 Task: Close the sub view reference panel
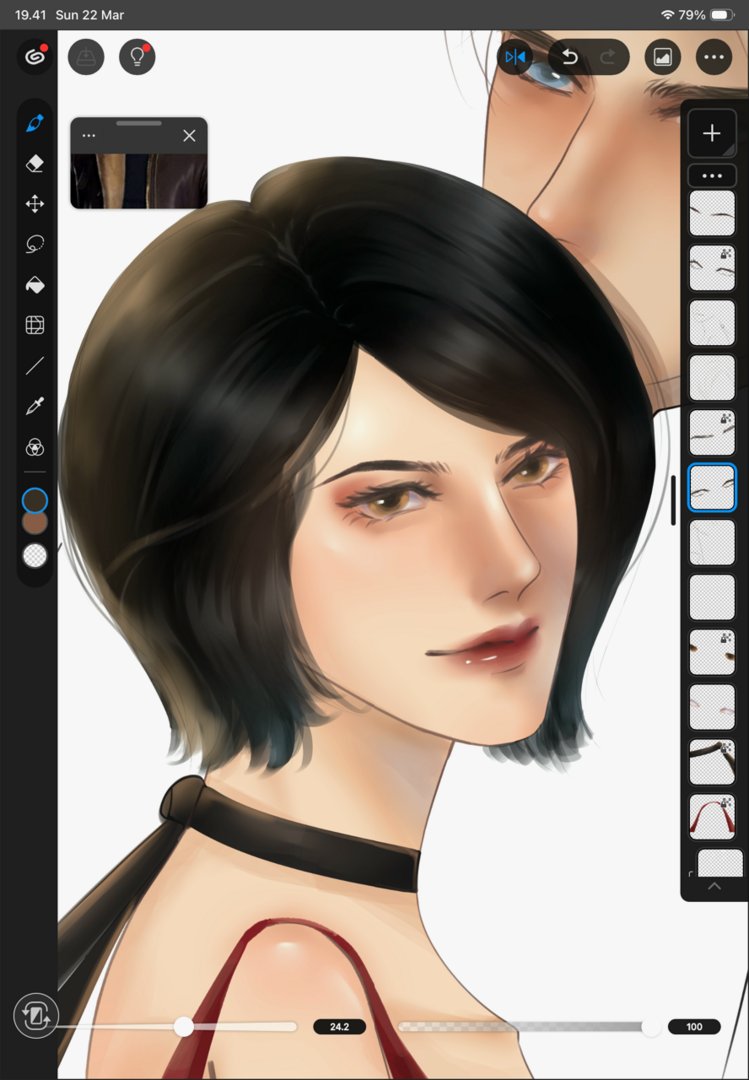click(x=189, y=136)
